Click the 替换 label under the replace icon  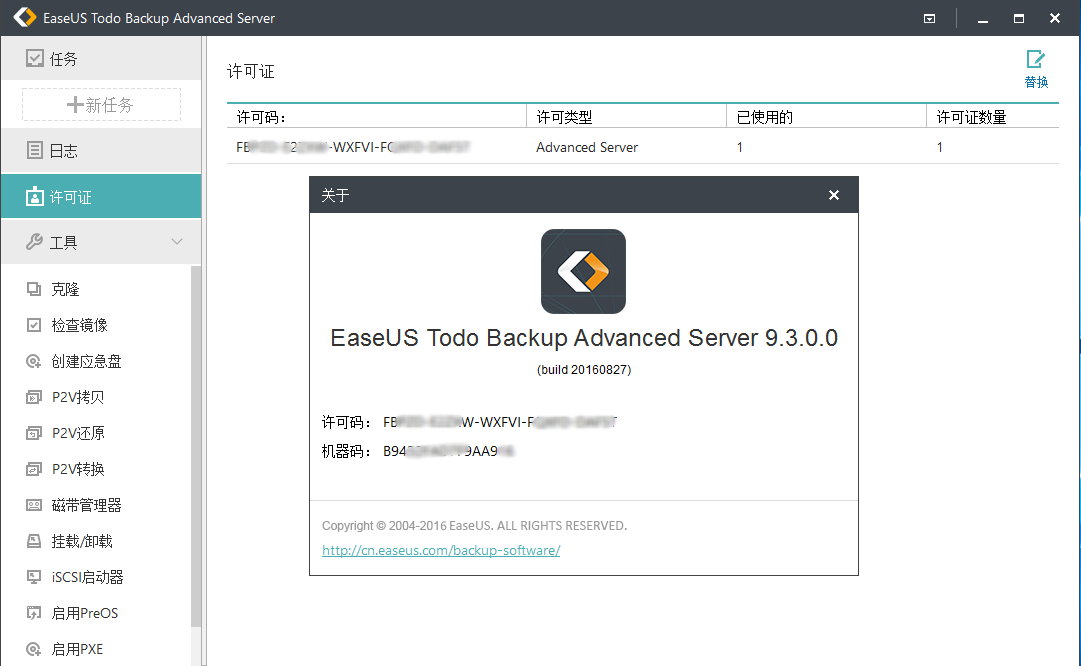(1035, 82)
